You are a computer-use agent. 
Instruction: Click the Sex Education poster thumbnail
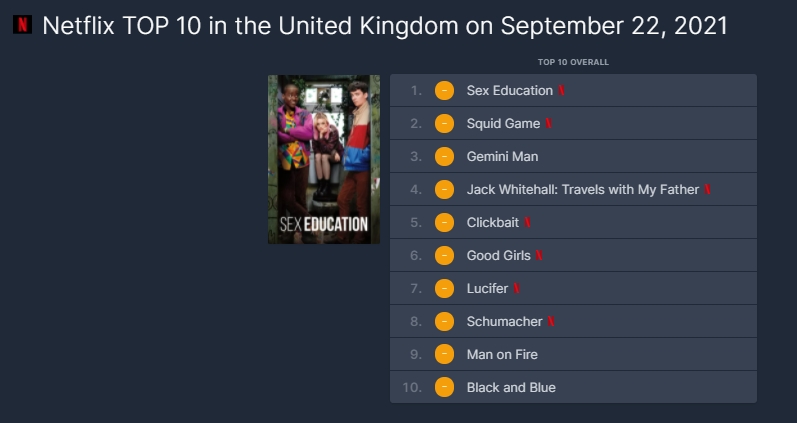point(324,159)
